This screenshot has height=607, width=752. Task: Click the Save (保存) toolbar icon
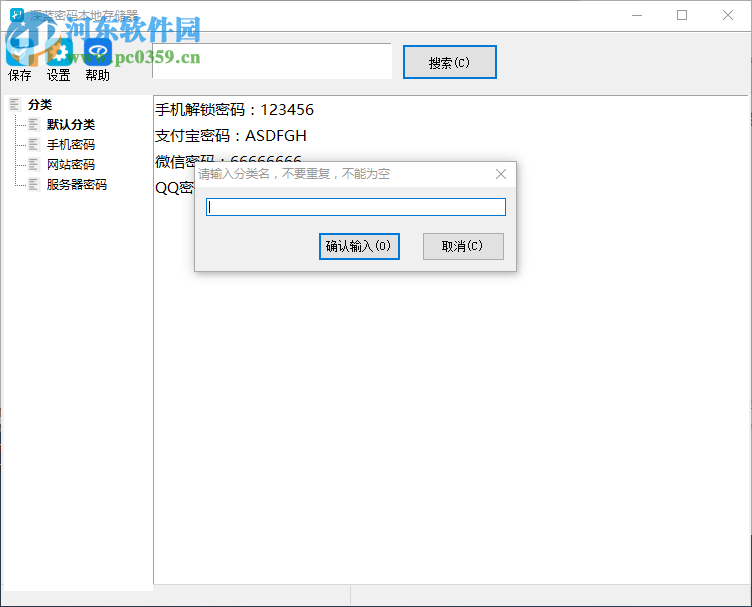click(19, 52)
